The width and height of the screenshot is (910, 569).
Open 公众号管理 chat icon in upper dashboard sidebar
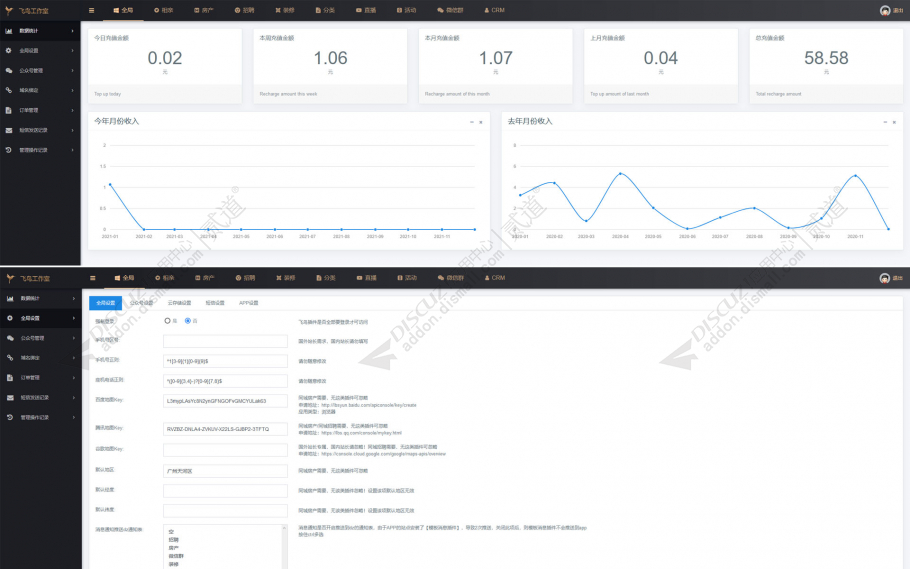coord(9,70)
